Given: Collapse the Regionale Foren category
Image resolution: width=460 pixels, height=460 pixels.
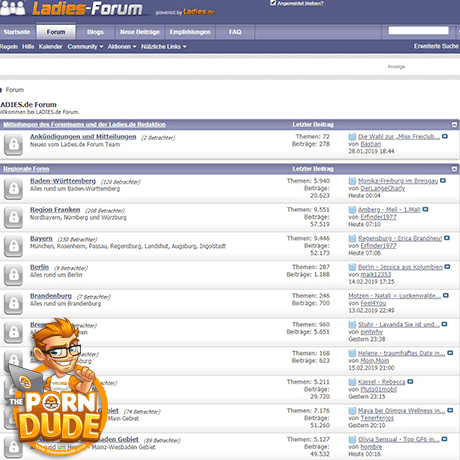Looking at the screenshot, I should (454, 169).
